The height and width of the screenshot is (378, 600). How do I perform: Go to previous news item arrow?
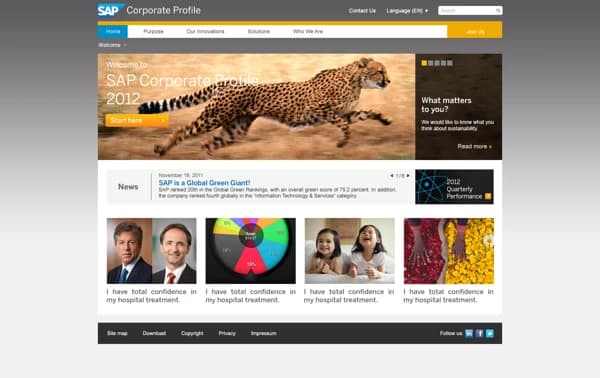pos(391,176)
